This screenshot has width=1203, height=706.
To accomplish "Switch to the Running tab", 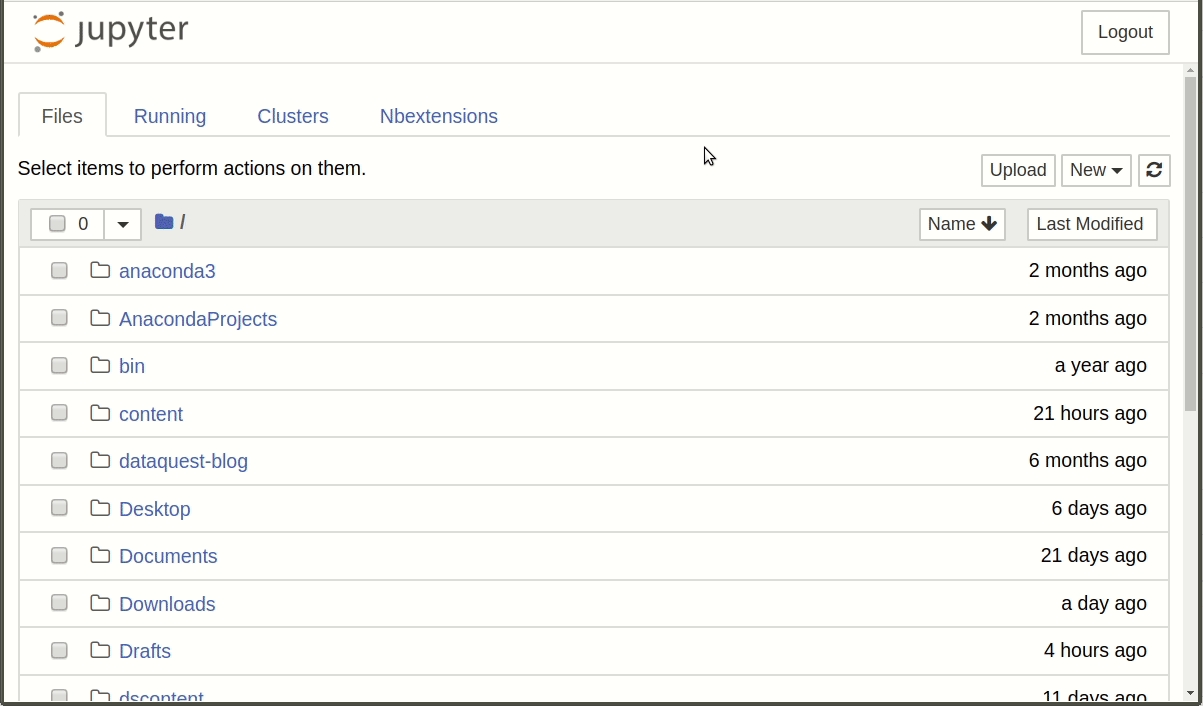I will pyautogui.click(x=170, y=116).
